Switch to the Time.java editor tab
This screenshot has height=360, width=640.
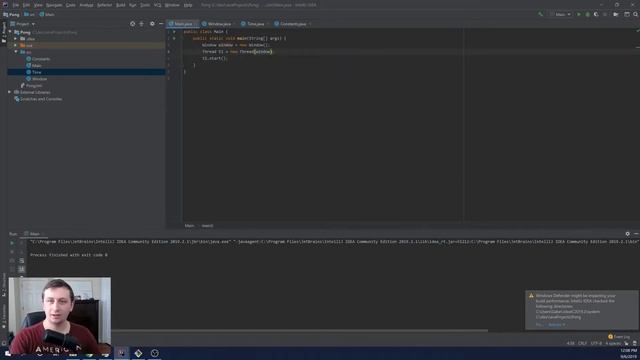[x=255, y=24]
